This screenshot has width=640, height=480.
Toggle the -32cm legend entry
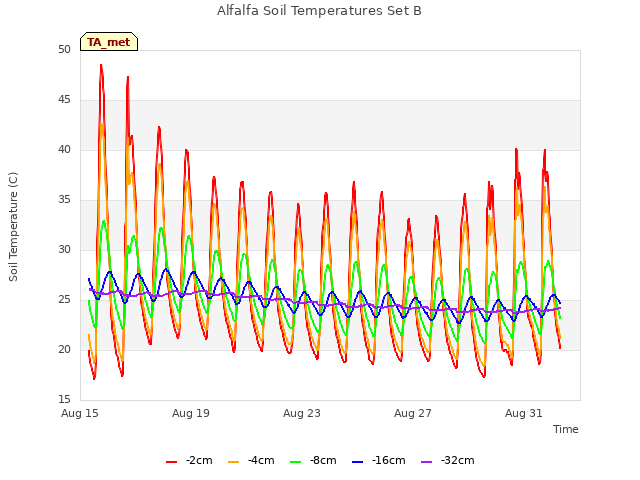(x=448, y=460)
